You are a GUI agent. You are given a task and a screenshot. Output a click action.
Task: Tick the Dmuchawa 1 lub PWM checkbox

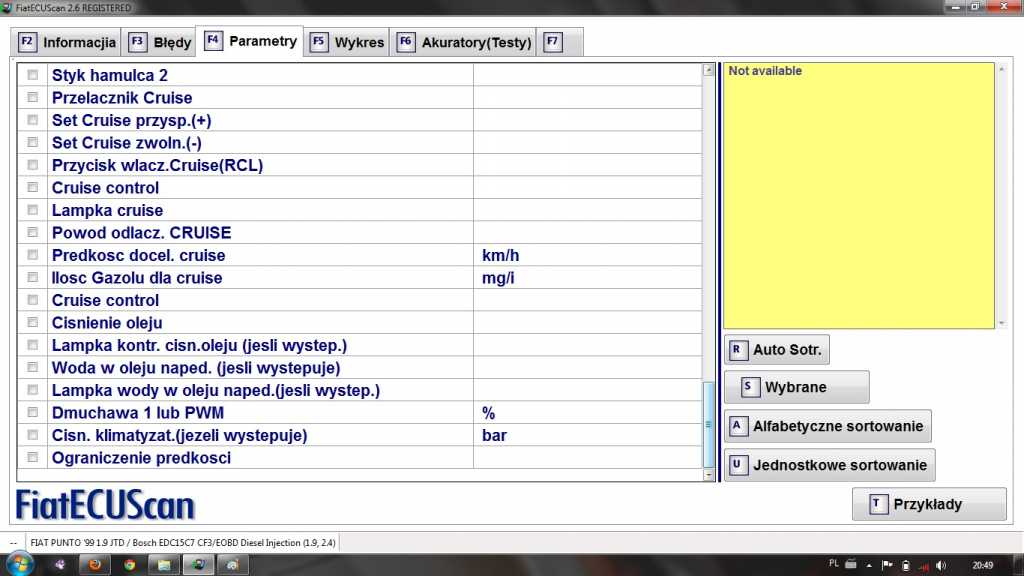coord(33,413)
